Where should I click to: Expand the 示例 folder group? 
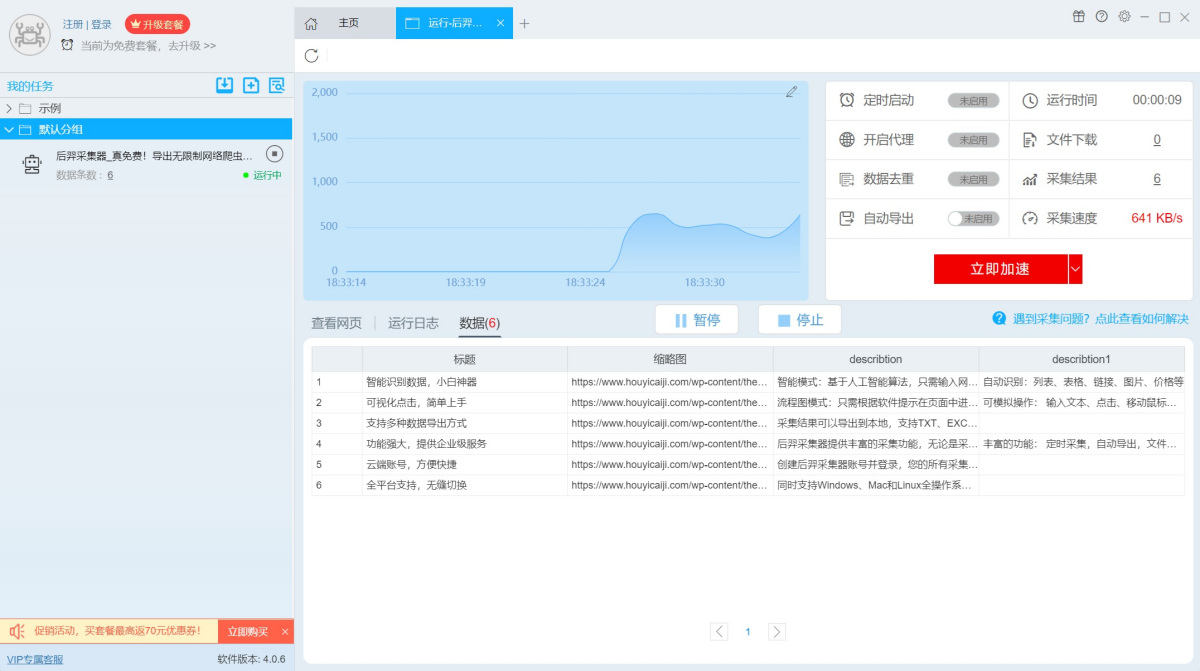click(x=9, y=108)
